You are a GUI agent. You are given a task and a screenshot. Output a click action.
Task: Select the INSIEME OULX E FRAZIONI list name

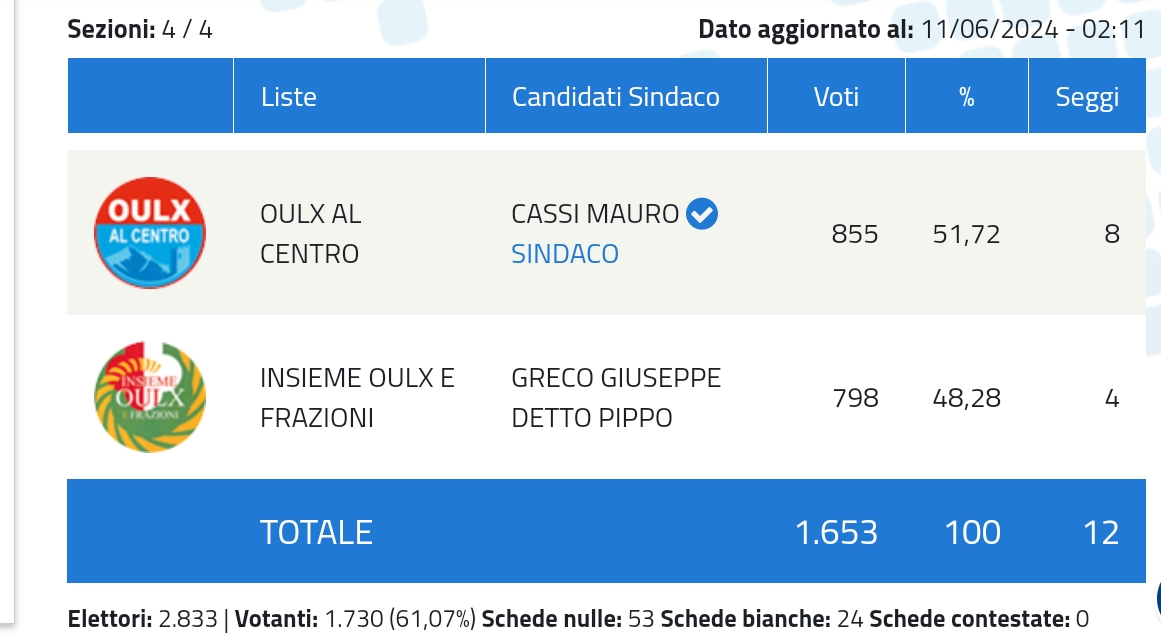tap(357, 398)
